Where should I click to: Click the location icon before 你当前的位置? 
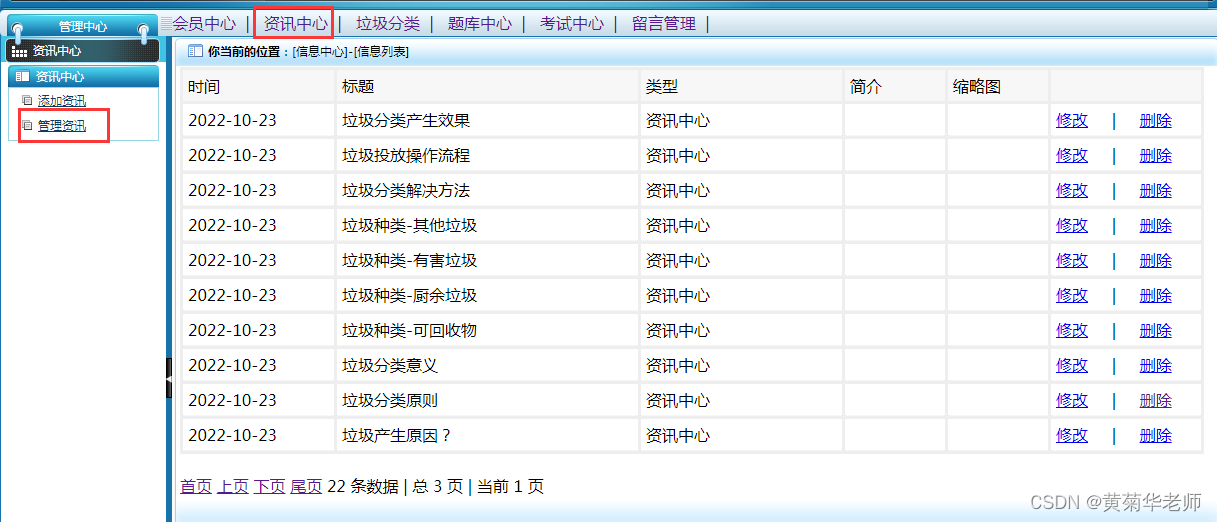[196, 51]
